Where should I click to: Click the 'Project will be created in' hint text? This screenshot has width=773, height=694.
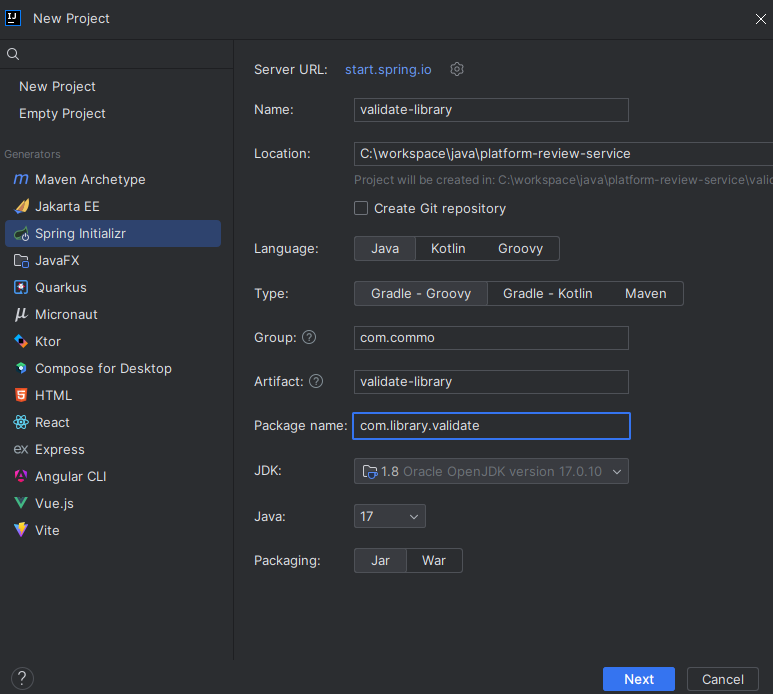(563, 180)
